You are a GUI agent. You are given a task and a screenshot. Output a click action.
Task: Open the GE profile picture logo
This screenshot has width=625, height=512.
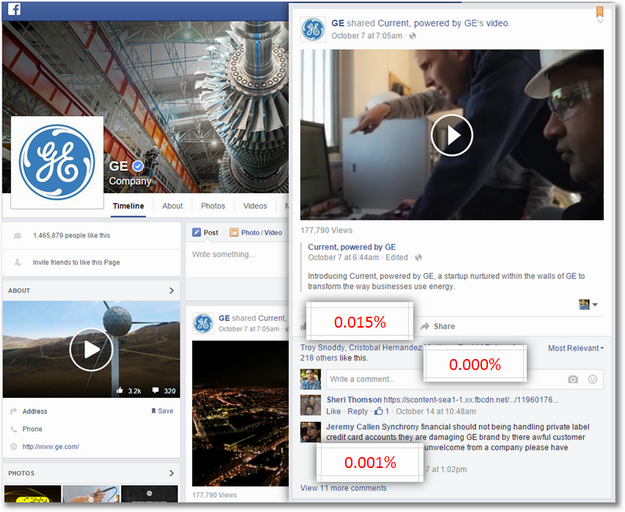tap(57, 162)
